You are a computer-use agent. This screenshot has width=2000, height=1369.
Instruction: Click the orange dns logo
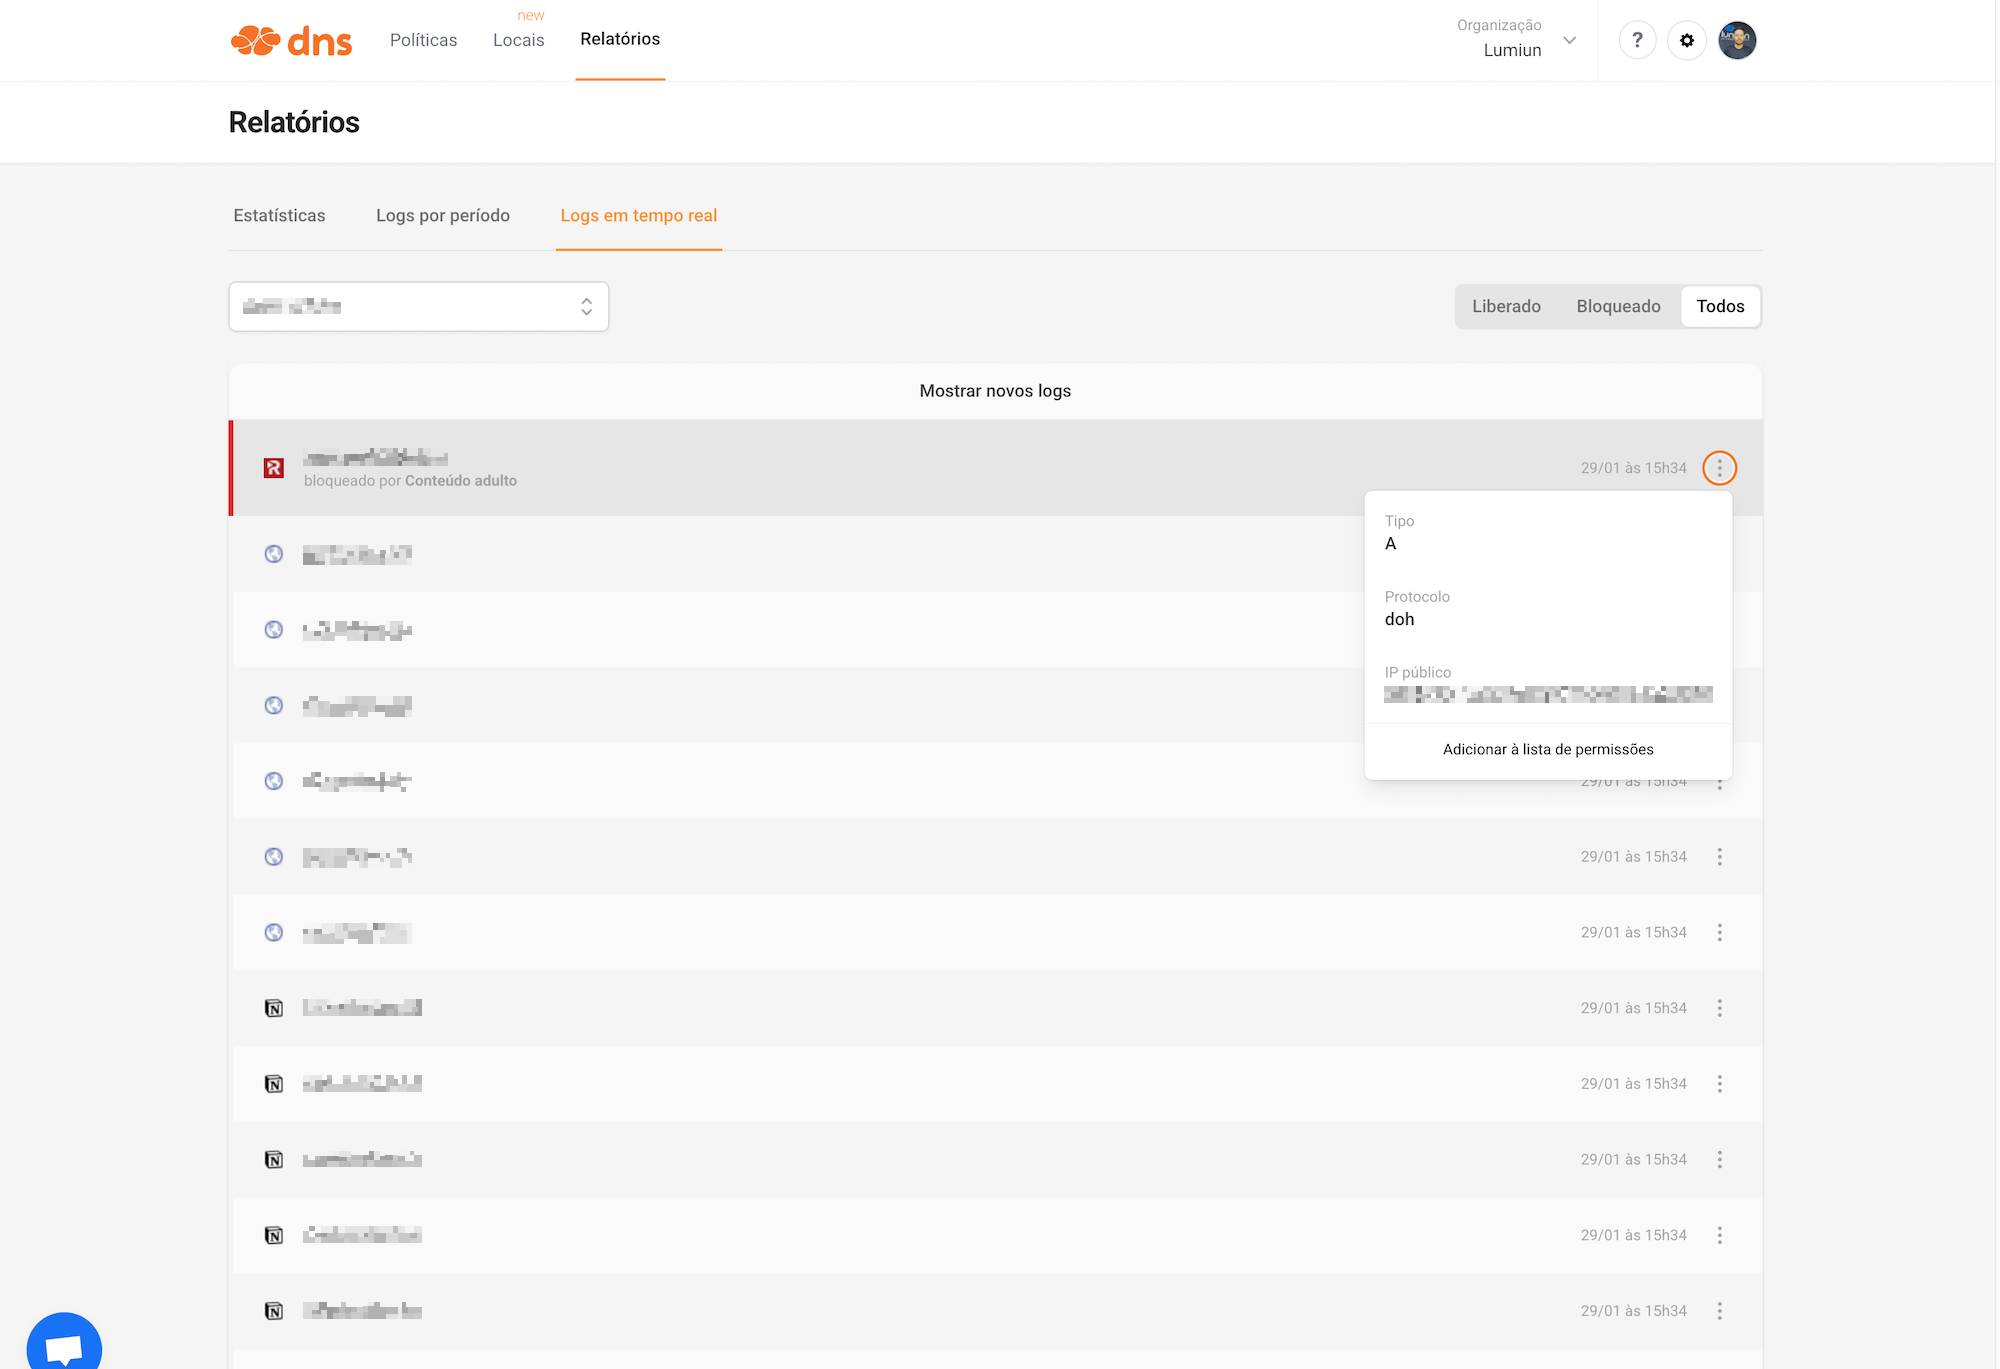click(291, 40)
